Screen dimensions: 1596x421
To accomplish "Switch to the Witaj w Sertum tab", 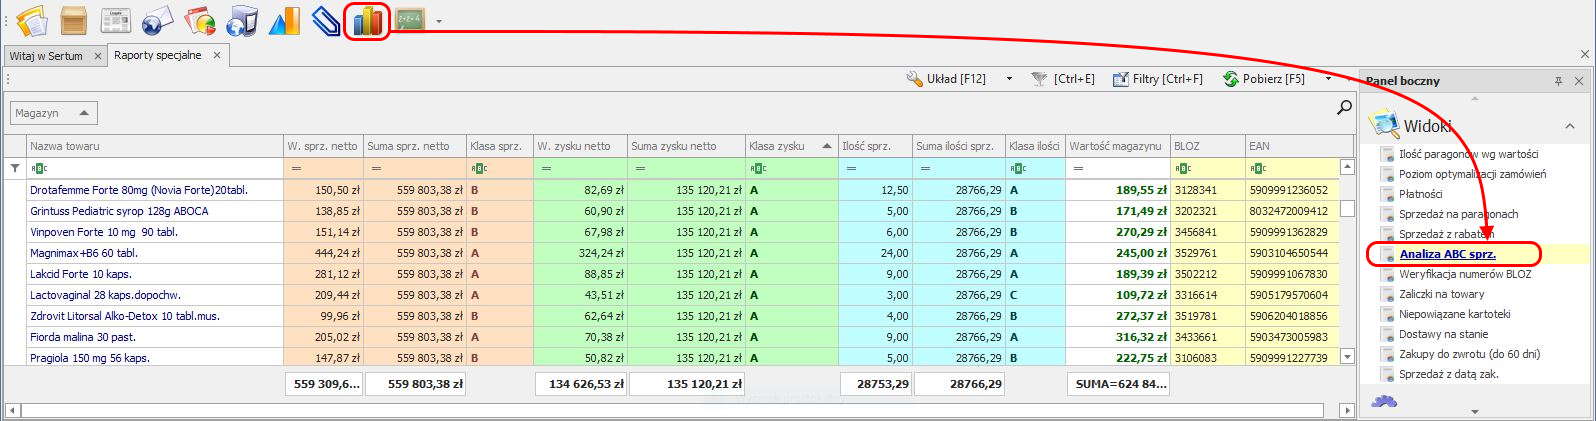I will coord(46,56).
